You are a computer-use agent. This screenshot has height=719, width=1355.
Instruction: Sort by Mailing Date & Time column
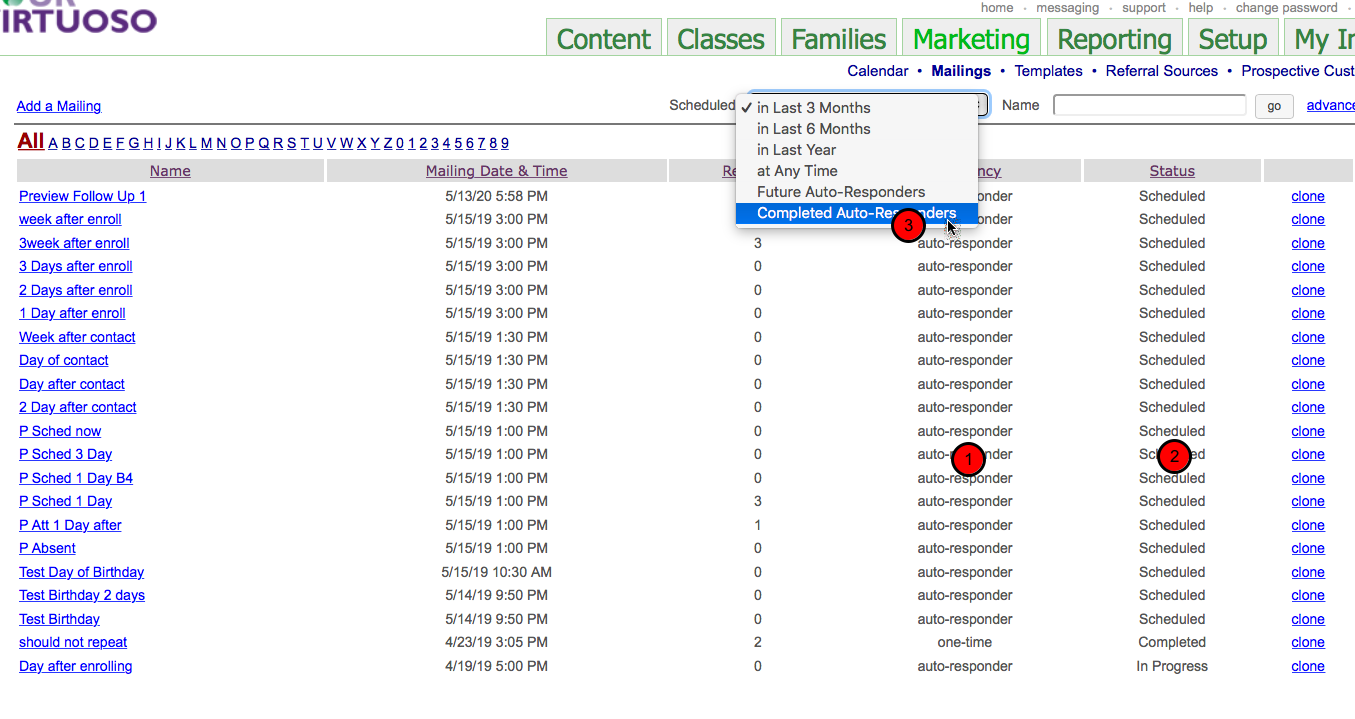(x=496, y=171)
